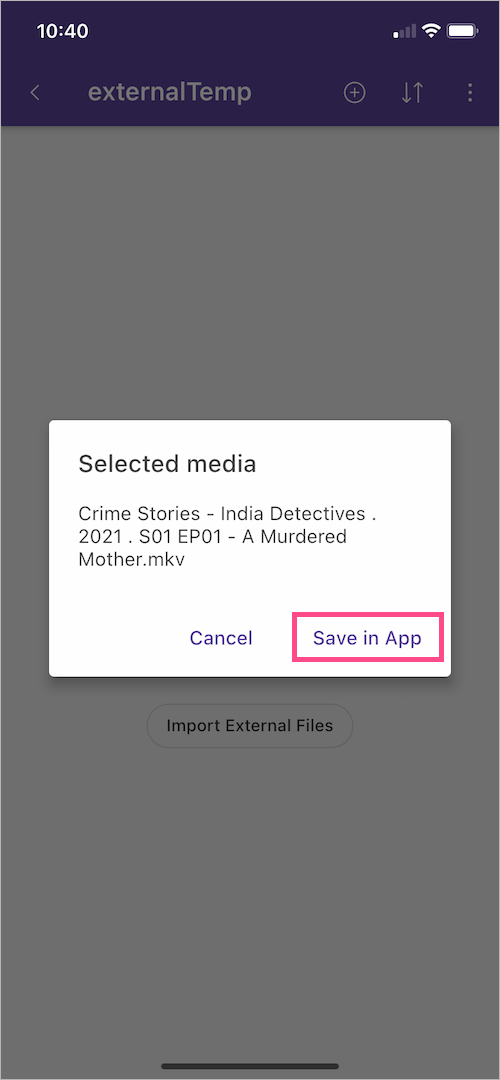Choose Save in App

pyautogui.click(x=367, y=638)
